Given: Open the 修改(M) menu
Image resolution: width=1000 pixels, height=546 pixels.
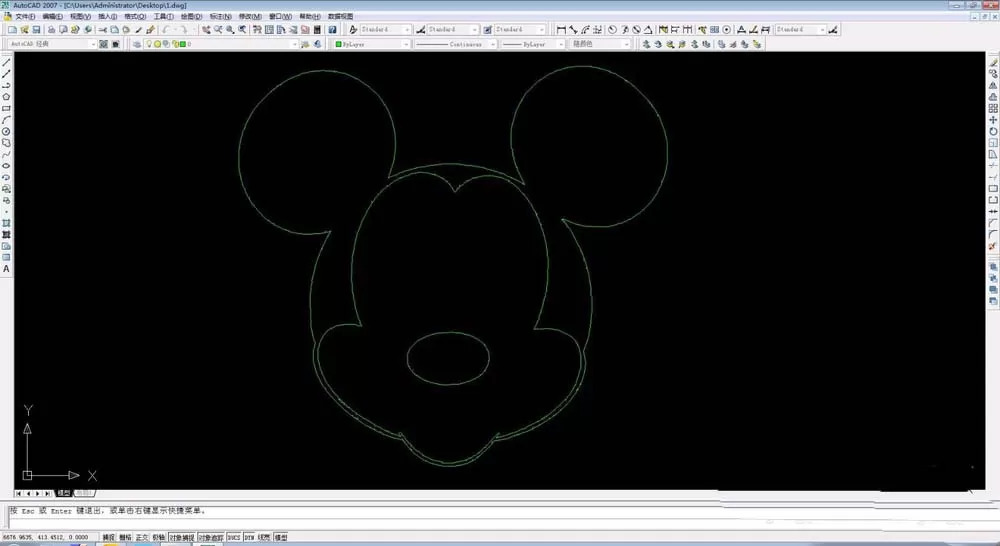Looking at the screenshot, I should click(249, 17).
